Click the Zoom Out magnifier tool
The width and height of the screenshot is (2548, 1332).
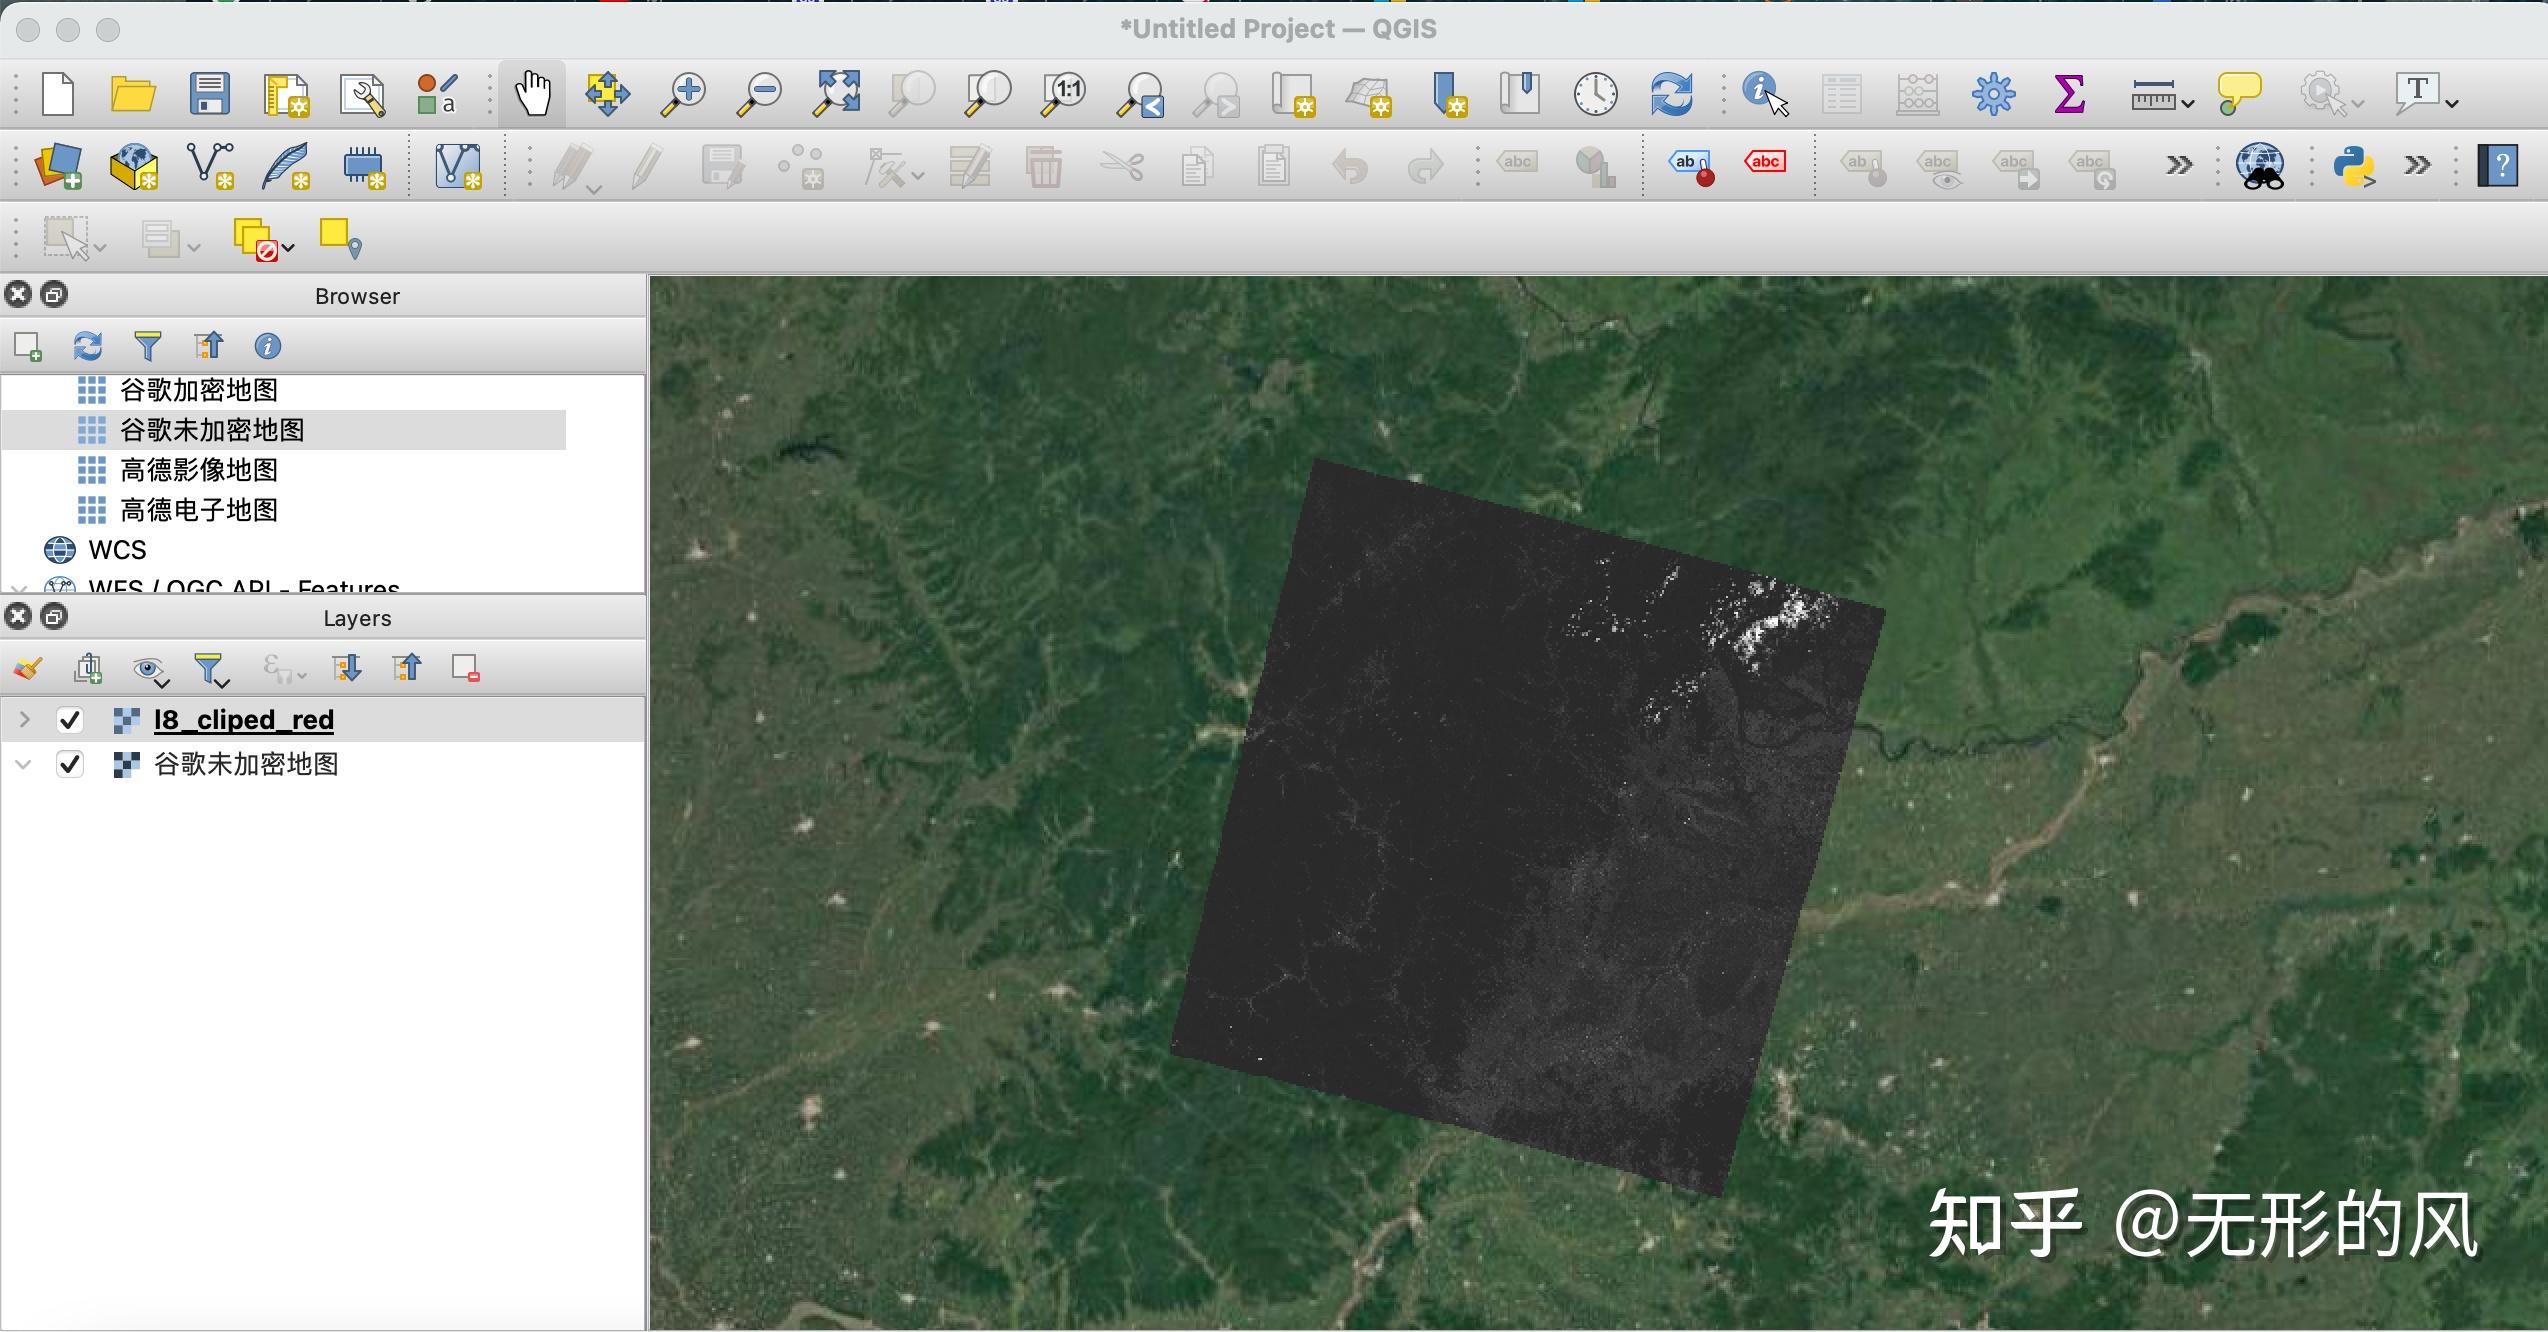coord(760,94)
